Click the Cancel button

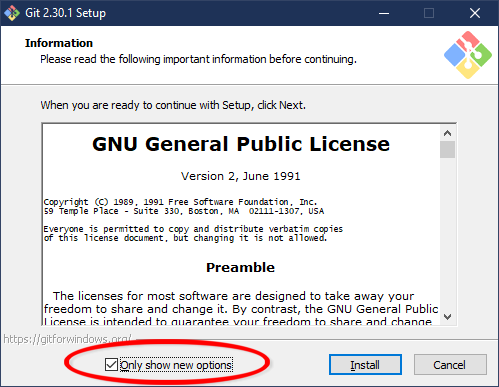point(450,365)
